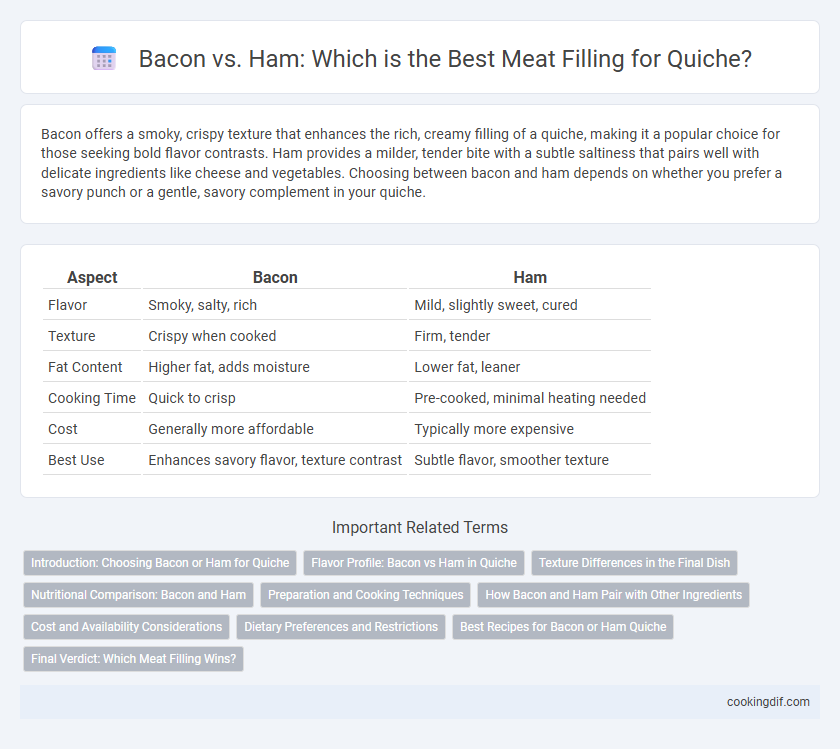
Task: Click the page title heading text
Action: 445,58
